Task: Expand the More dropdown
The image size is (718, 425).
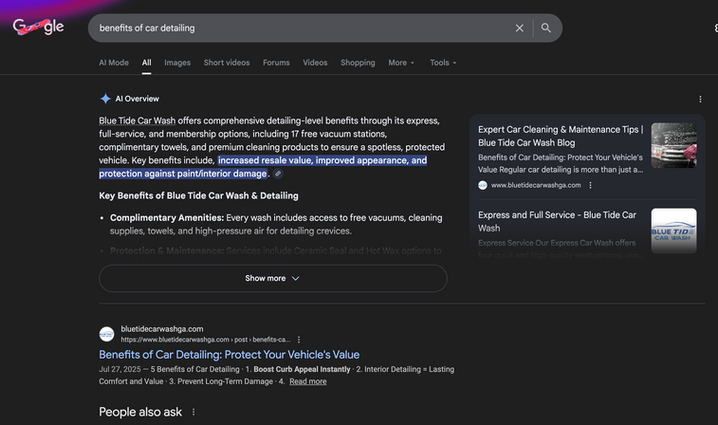Action: 401,62
